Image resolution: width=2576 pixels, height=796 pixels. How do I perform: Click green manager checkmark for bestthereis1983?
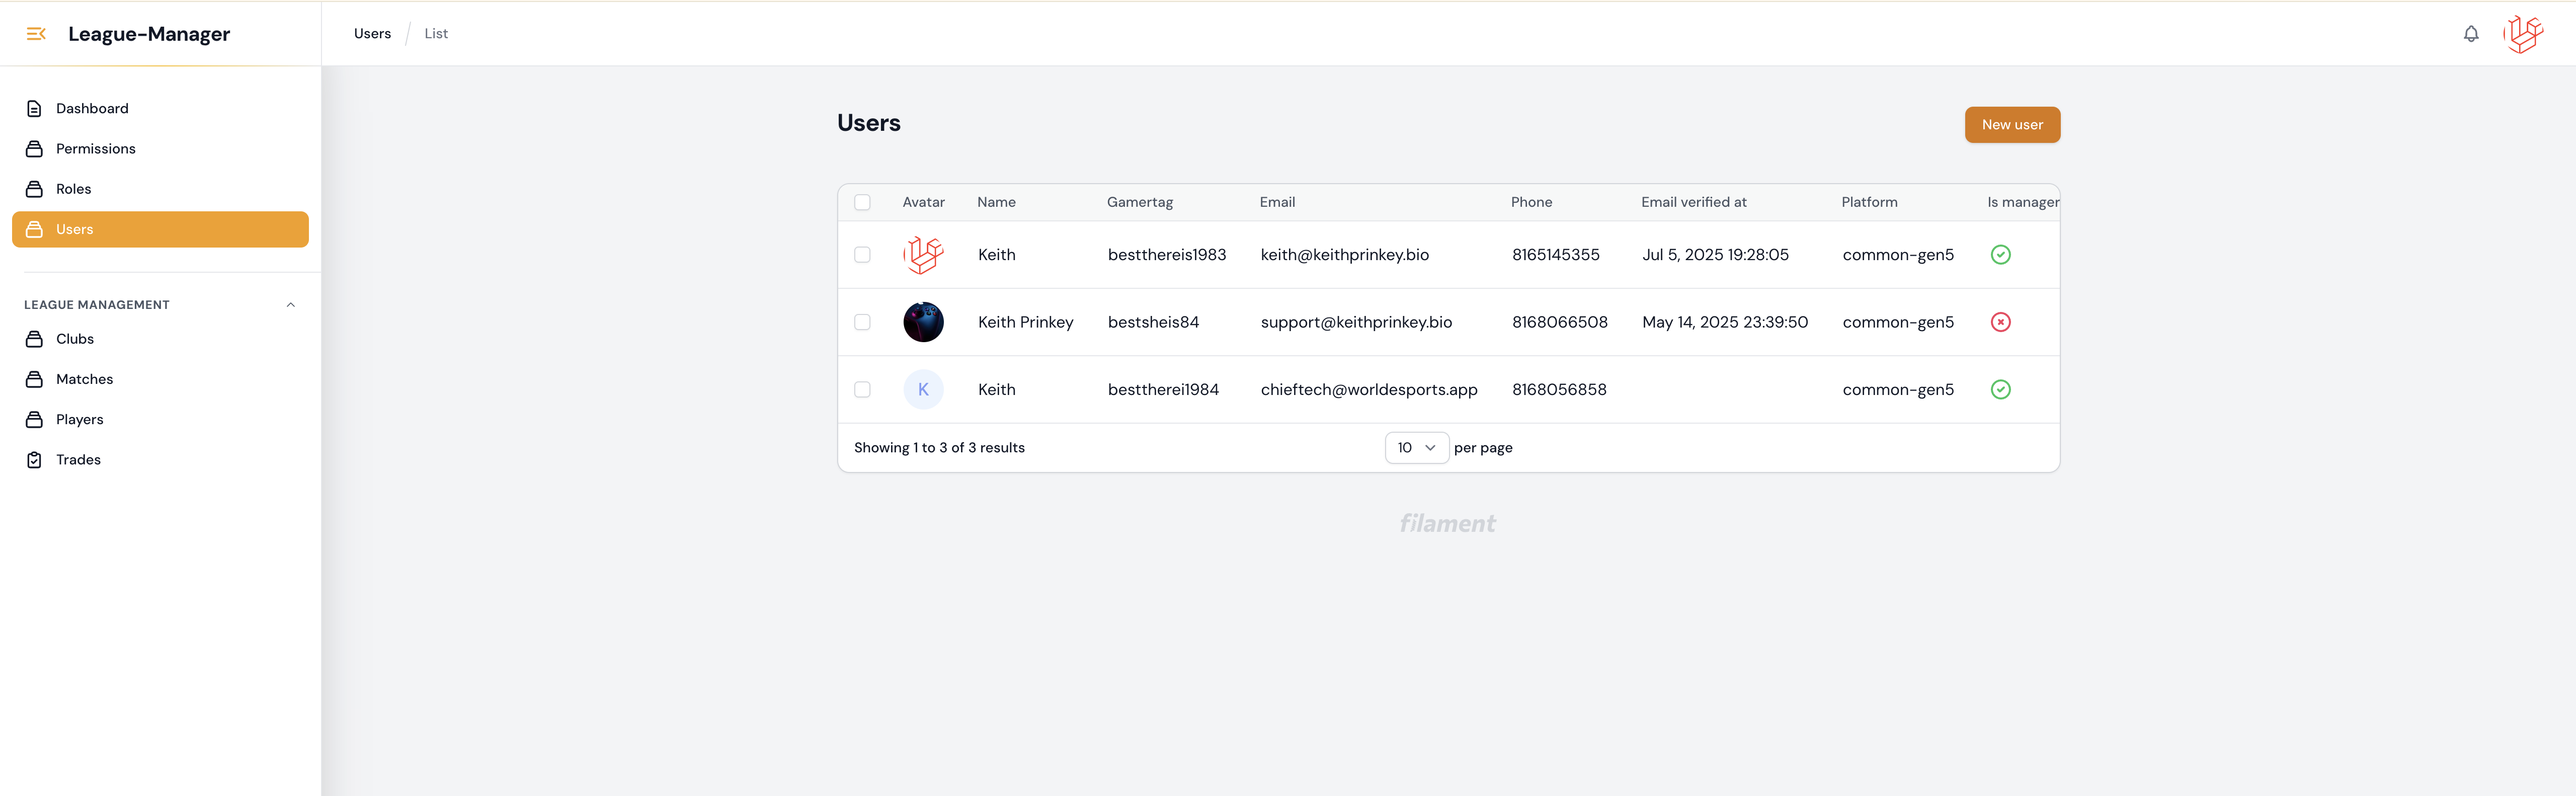tap(2000, 255)
